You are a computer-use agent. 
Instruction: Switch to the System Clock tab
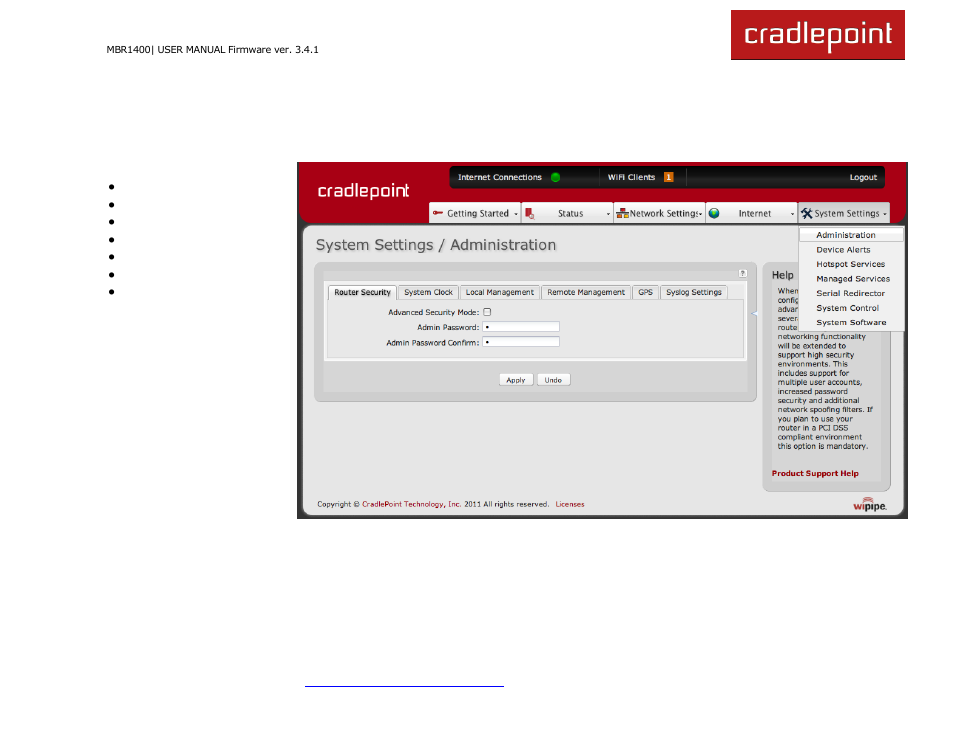pos(428,293)
